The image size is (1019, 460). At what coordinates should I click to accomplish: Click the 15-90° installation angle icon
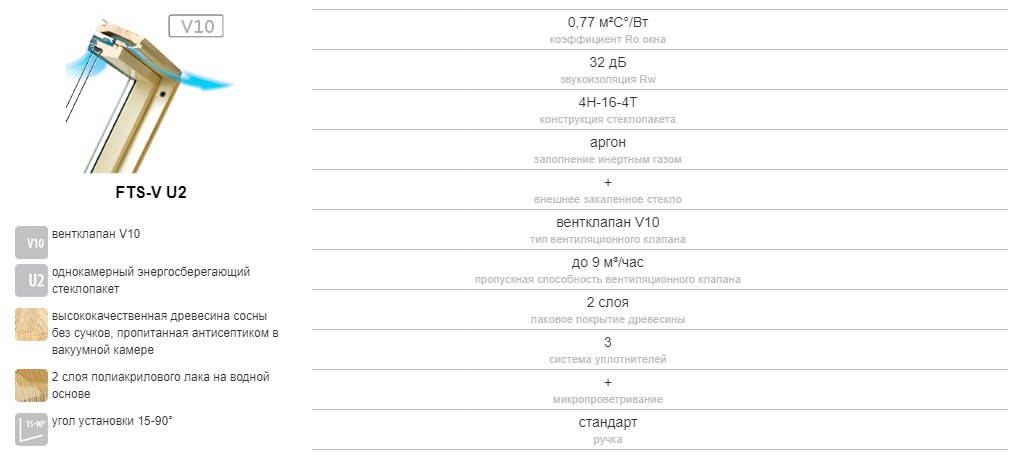31,429
